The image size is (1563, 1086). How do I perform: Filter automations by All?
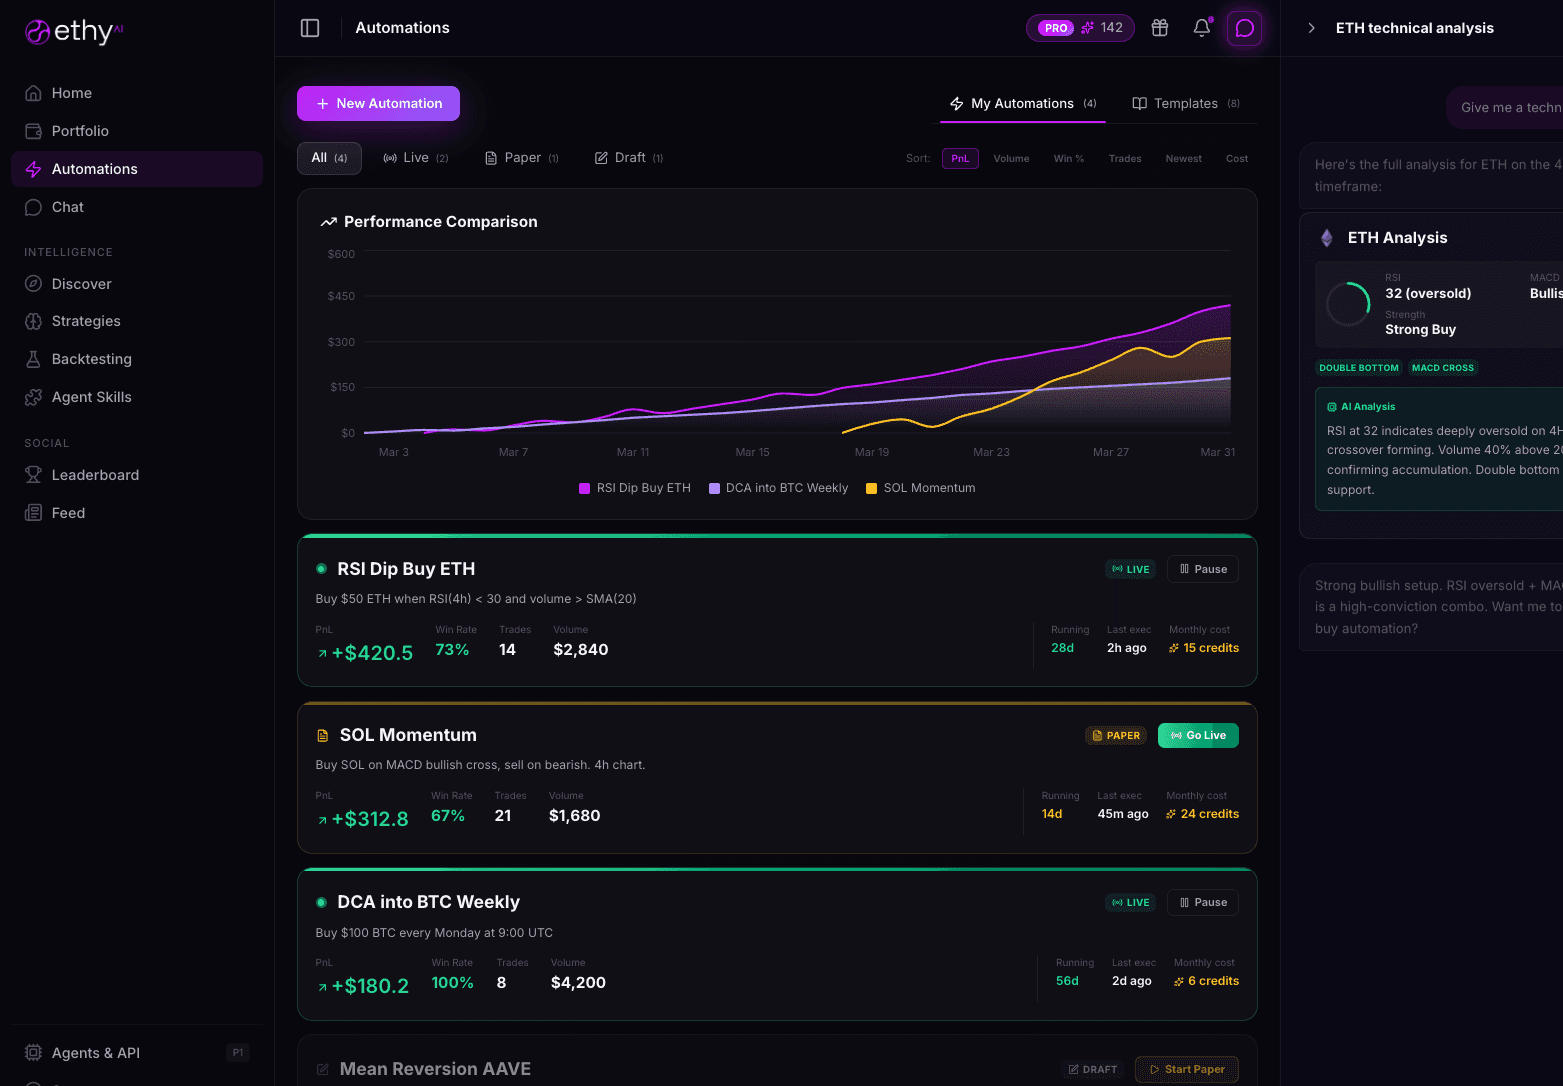click(329, 158)
